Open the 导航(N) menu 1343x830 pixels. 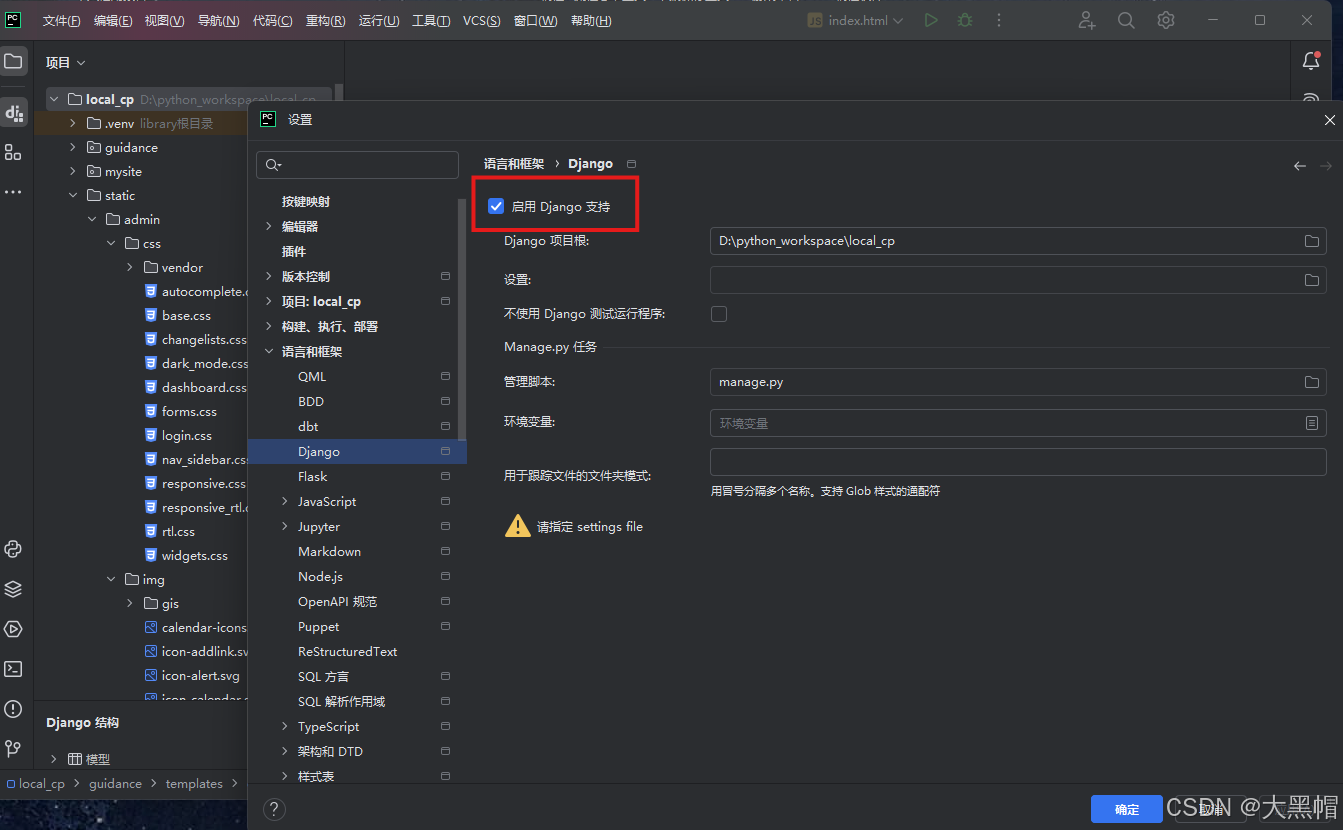pos(218,21)
